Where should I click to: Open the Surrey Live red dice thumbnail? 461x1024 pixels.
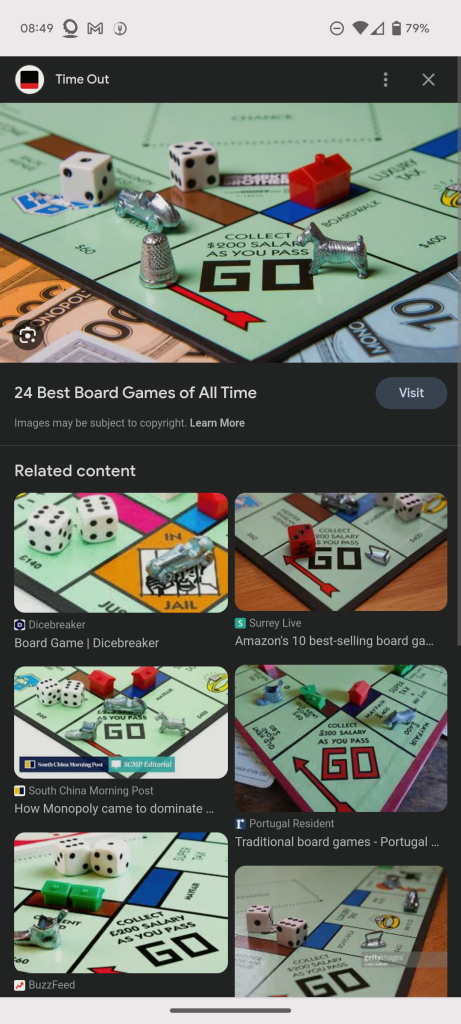click(341, 552)
